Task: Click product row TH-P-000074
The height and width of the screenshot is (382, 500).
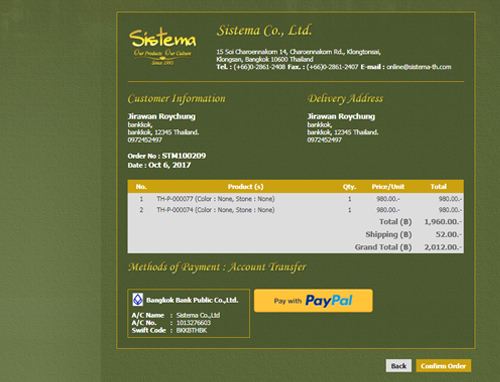Action: click(295, 210)
